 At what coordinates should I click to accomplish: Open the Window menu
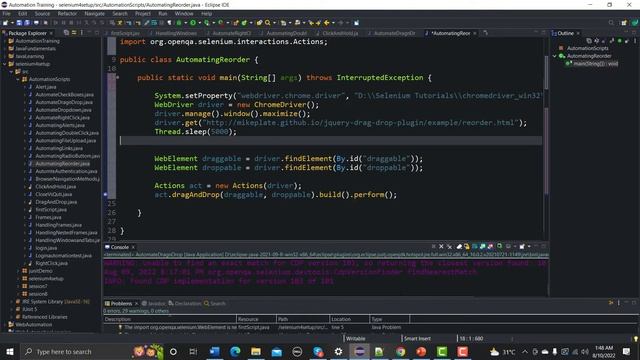pos(184,13)
